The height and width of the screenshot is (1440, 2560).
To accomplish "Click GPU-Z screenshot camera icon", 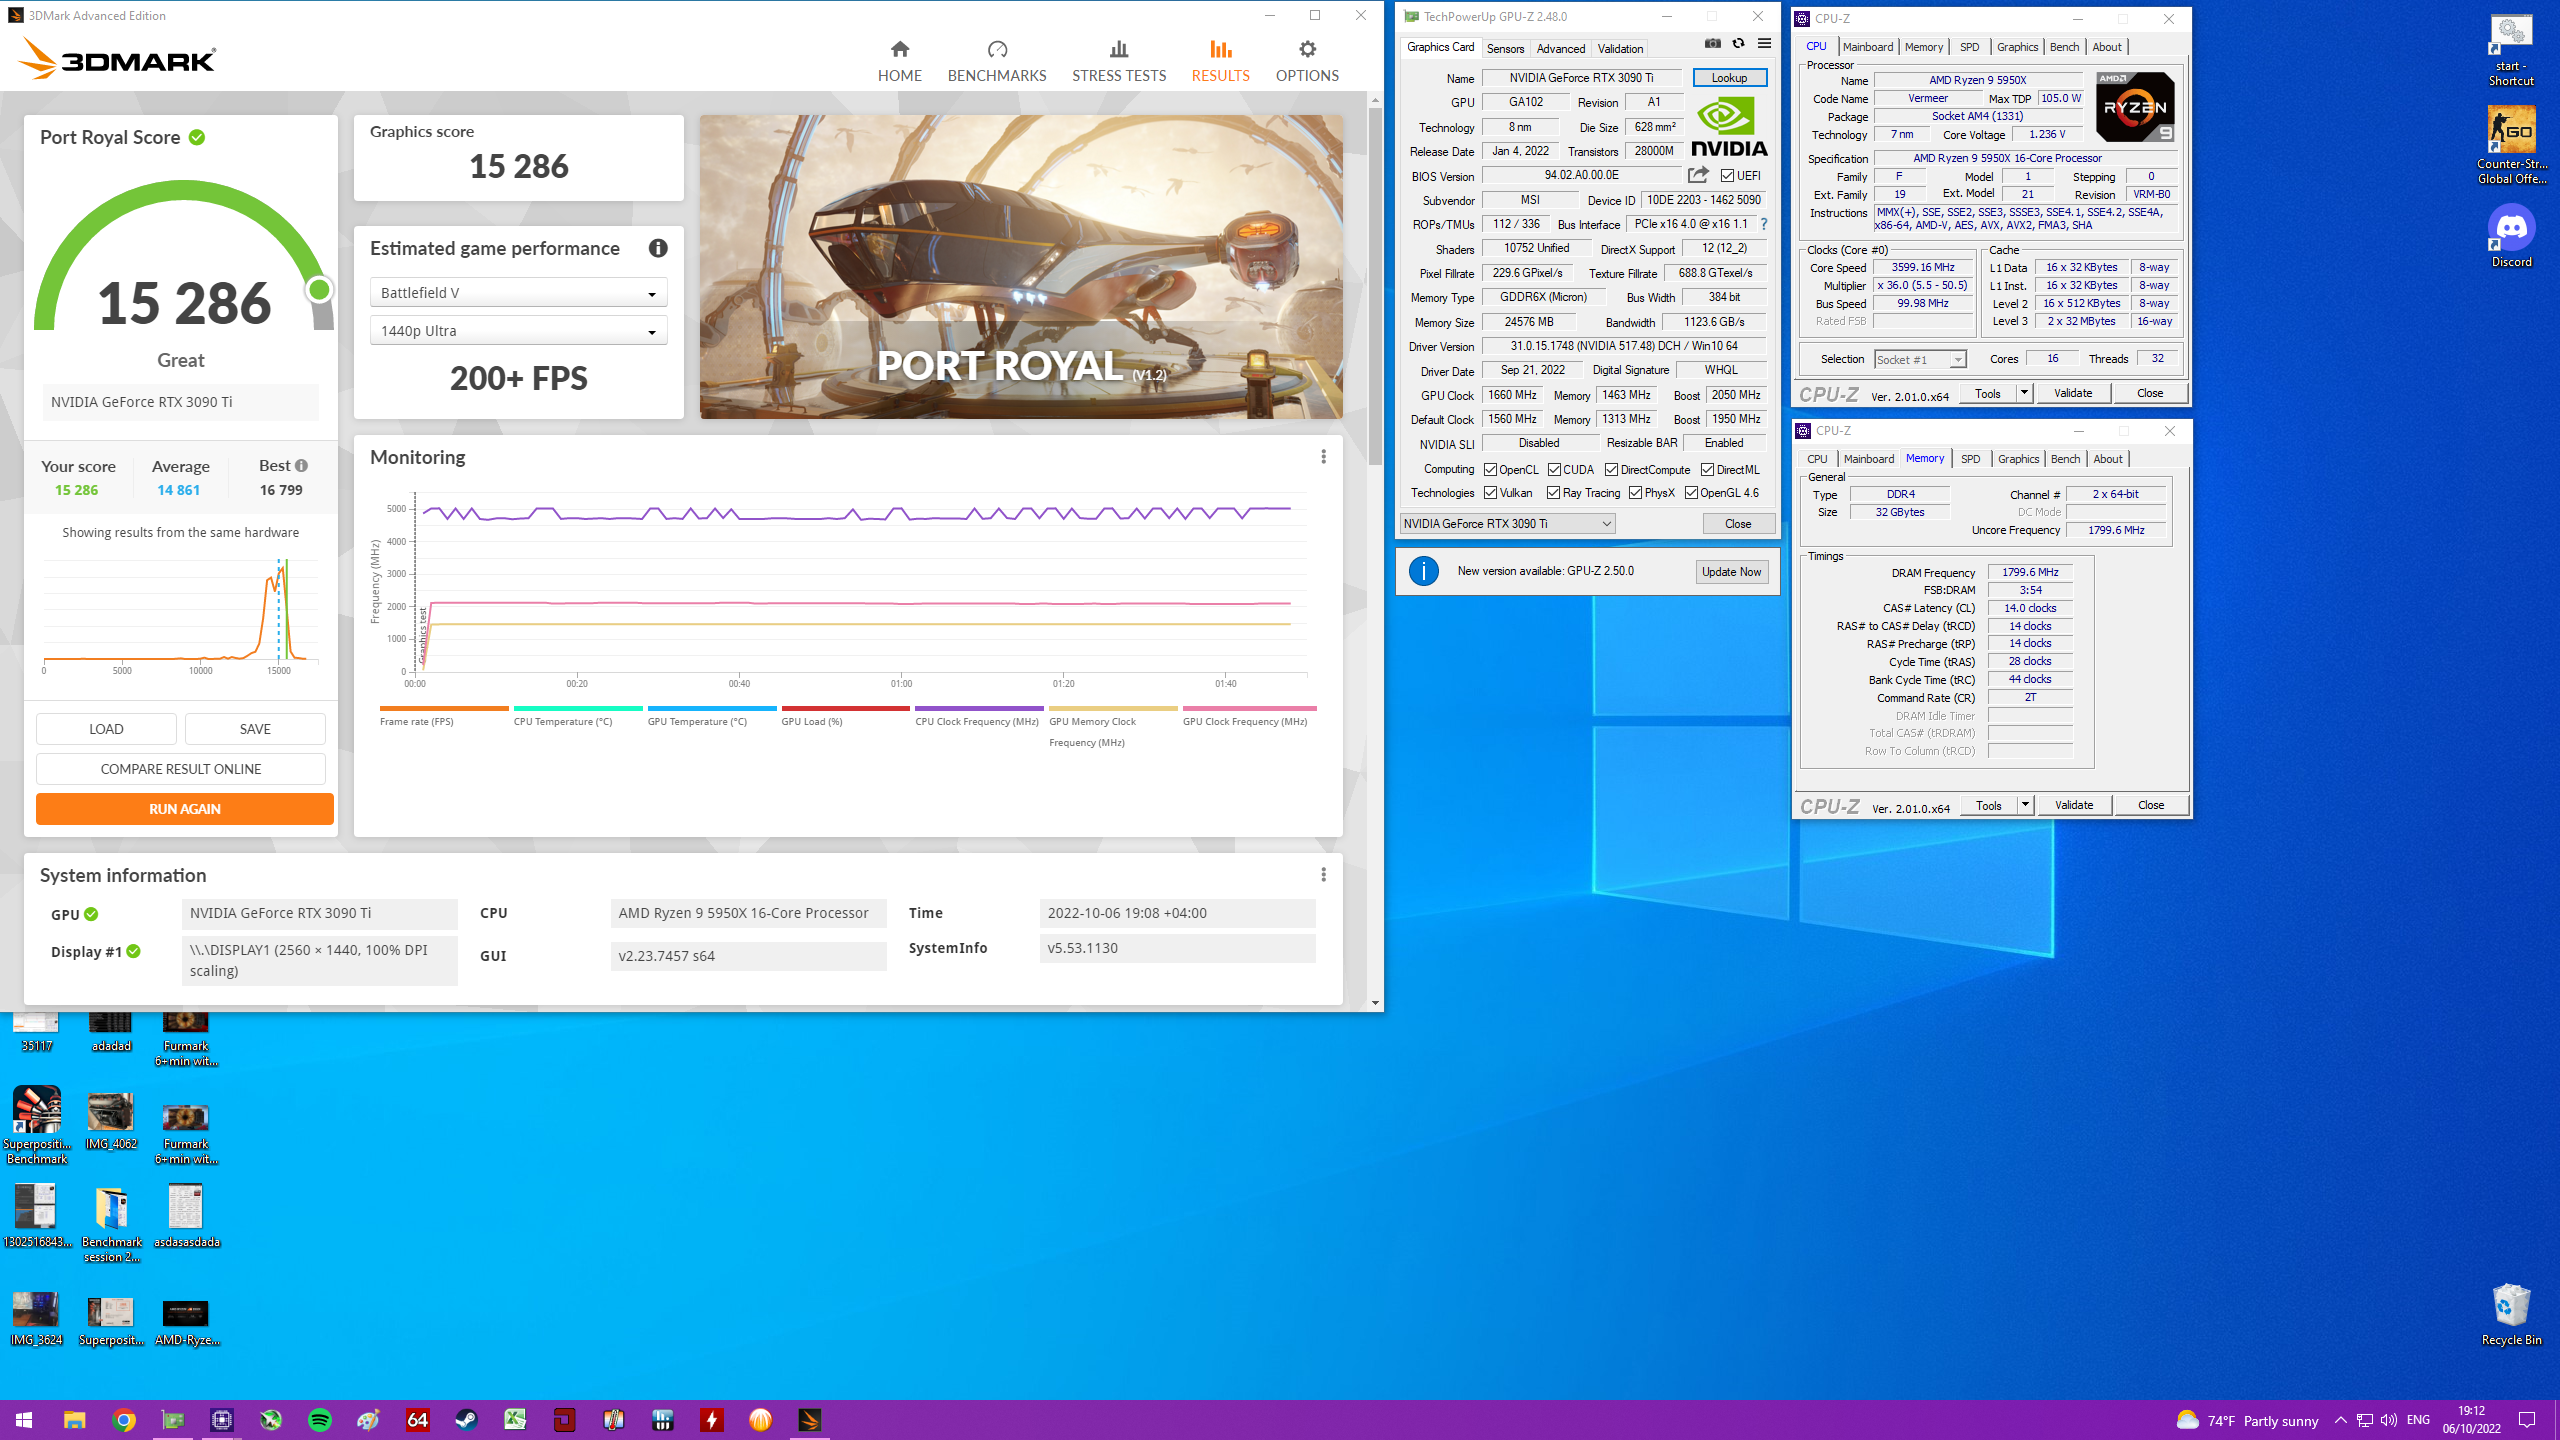I will point(1713,44).
